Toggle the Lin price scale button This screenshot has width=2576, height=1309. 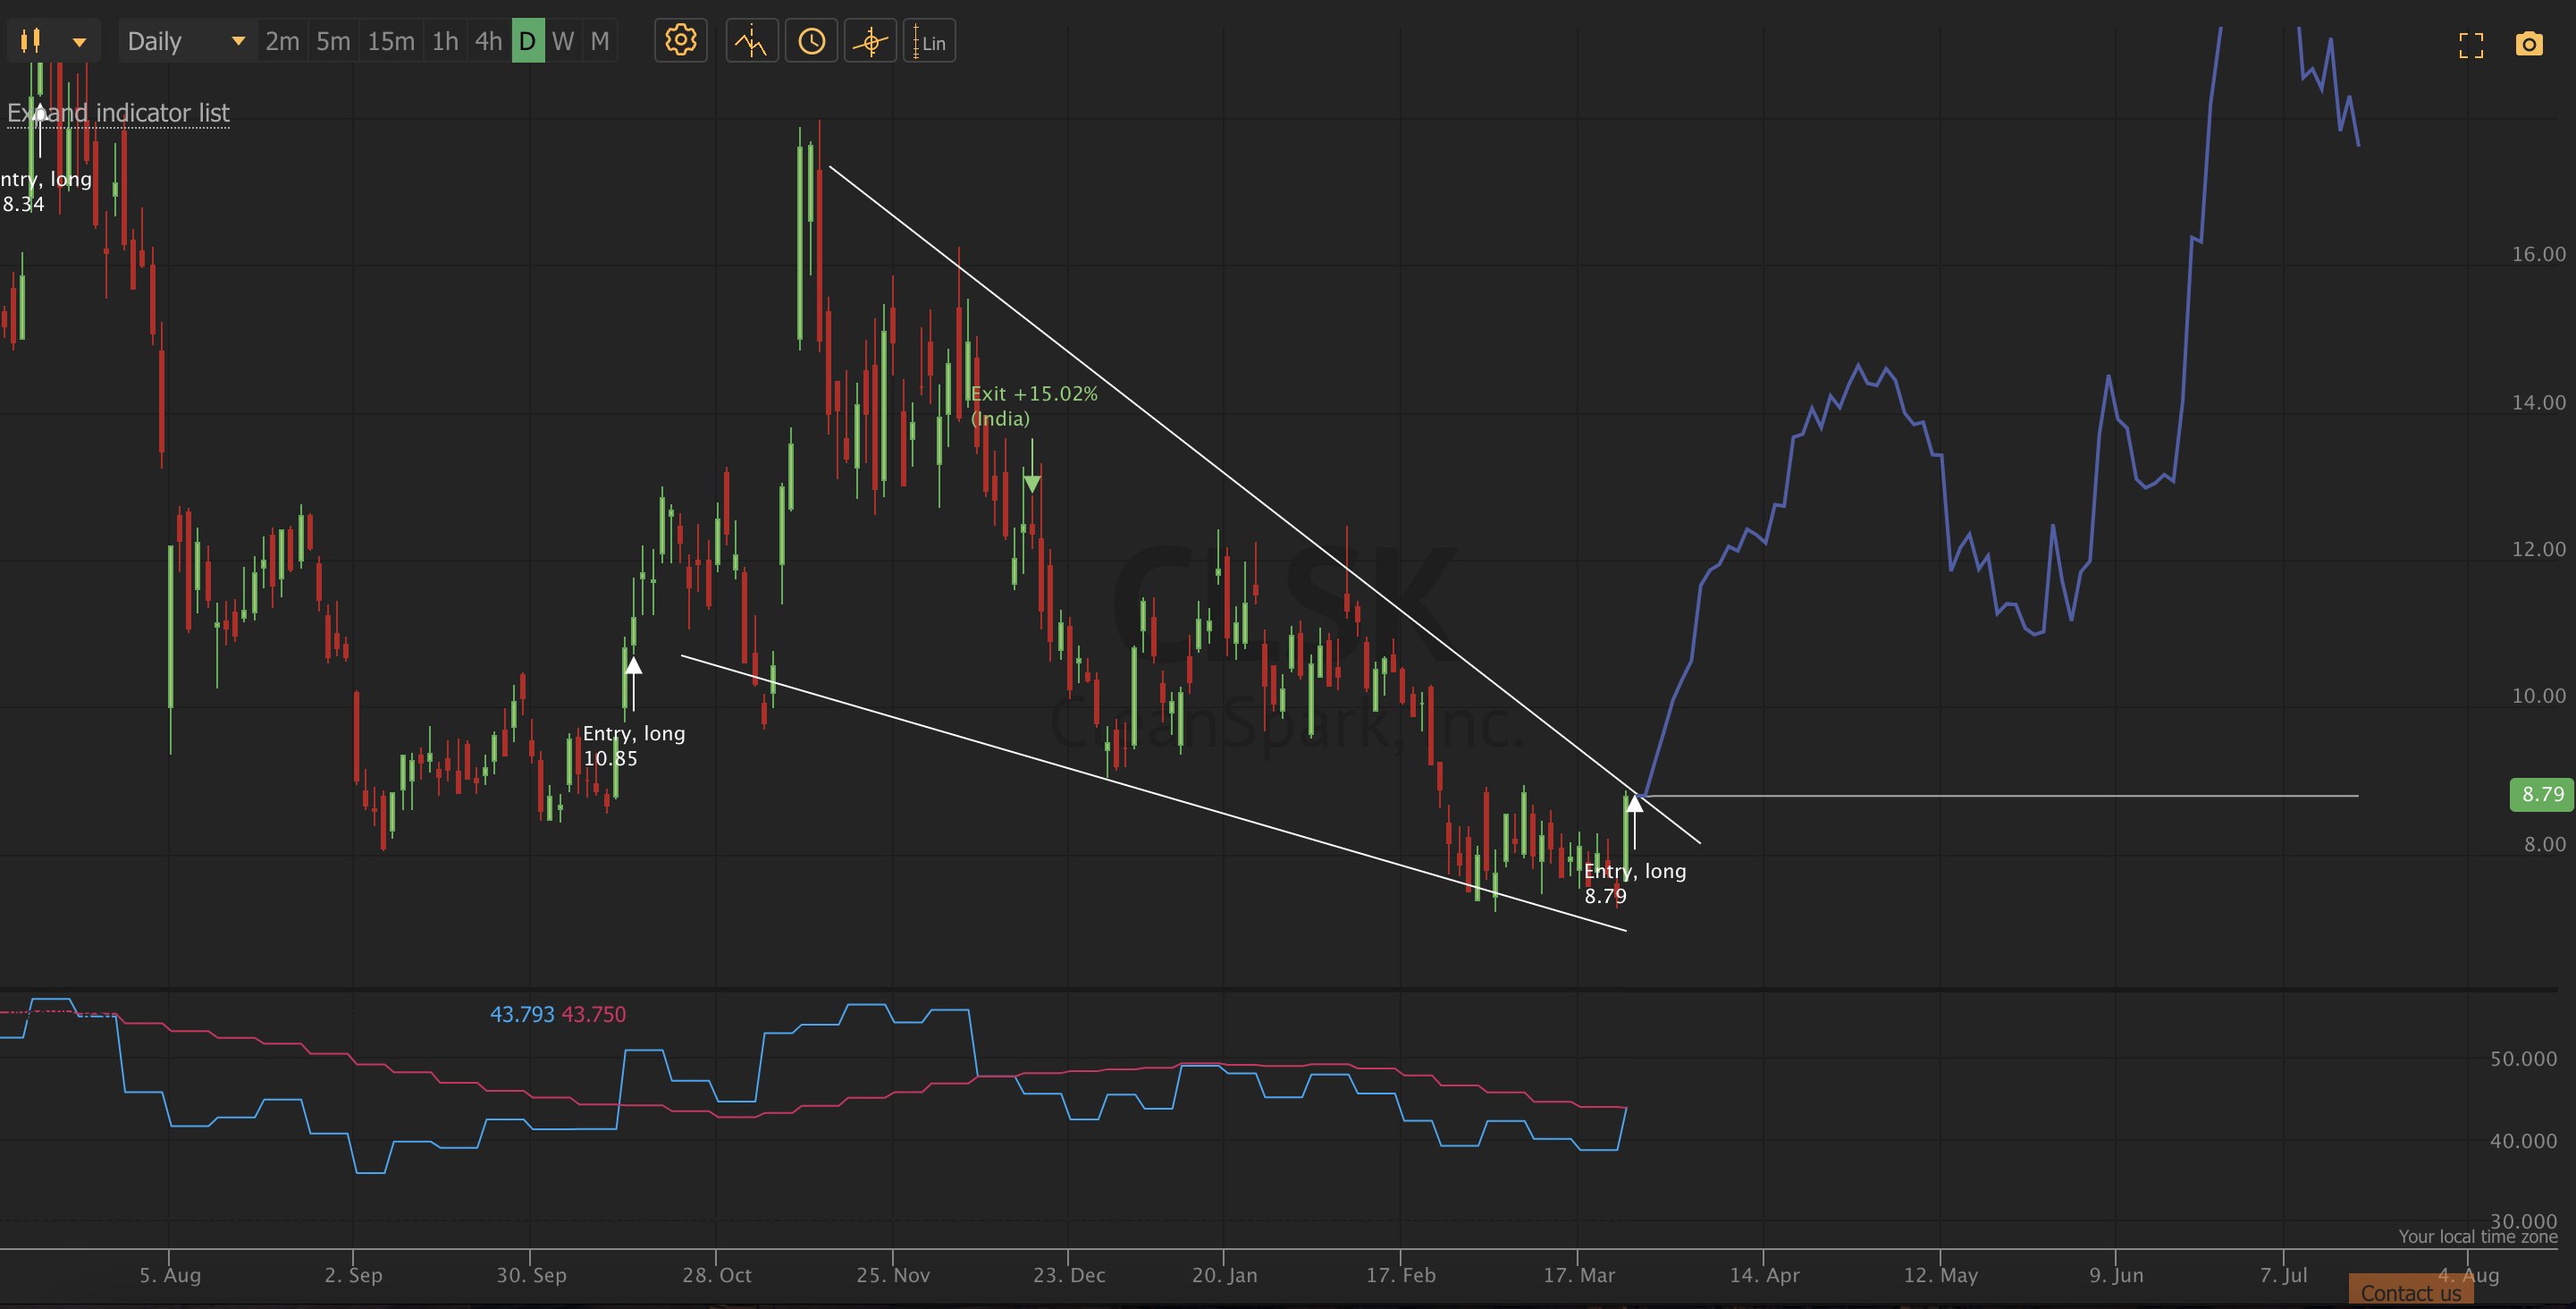(929, 42)
